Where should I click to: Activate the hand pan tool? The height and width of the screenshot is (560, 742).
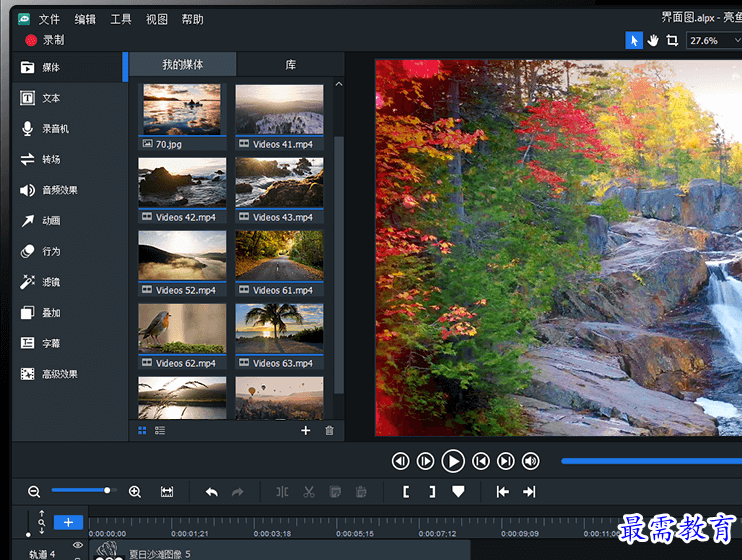653,40
